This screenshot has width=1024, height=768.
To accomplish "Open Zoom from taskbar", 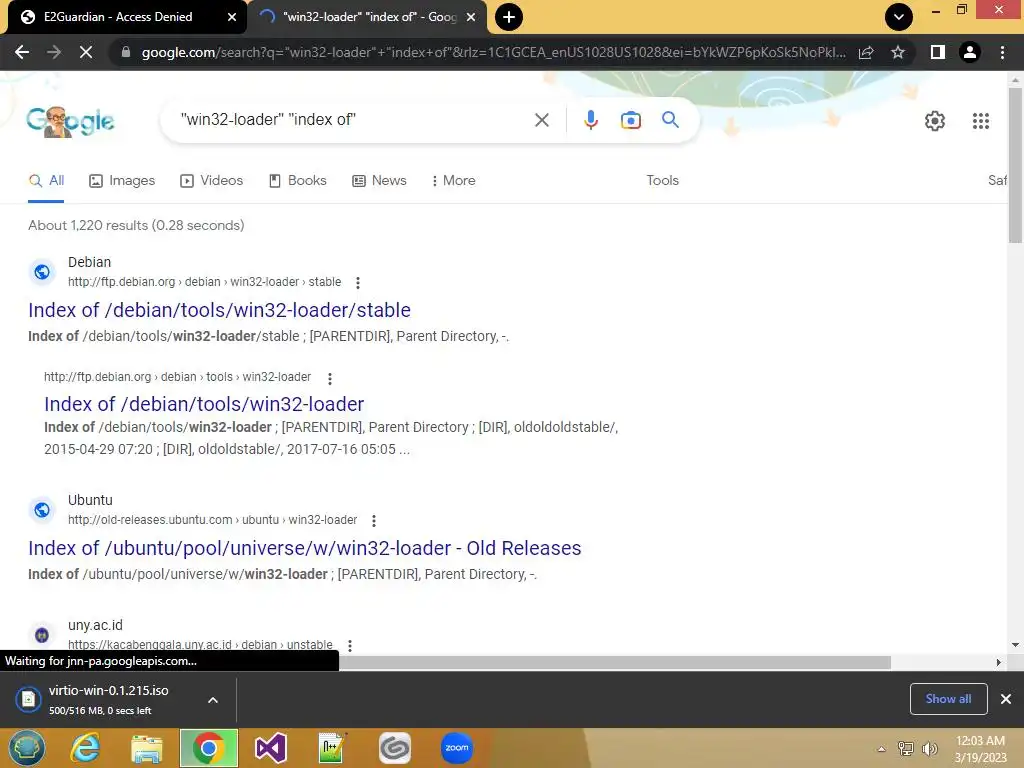I will pos(456,748).
